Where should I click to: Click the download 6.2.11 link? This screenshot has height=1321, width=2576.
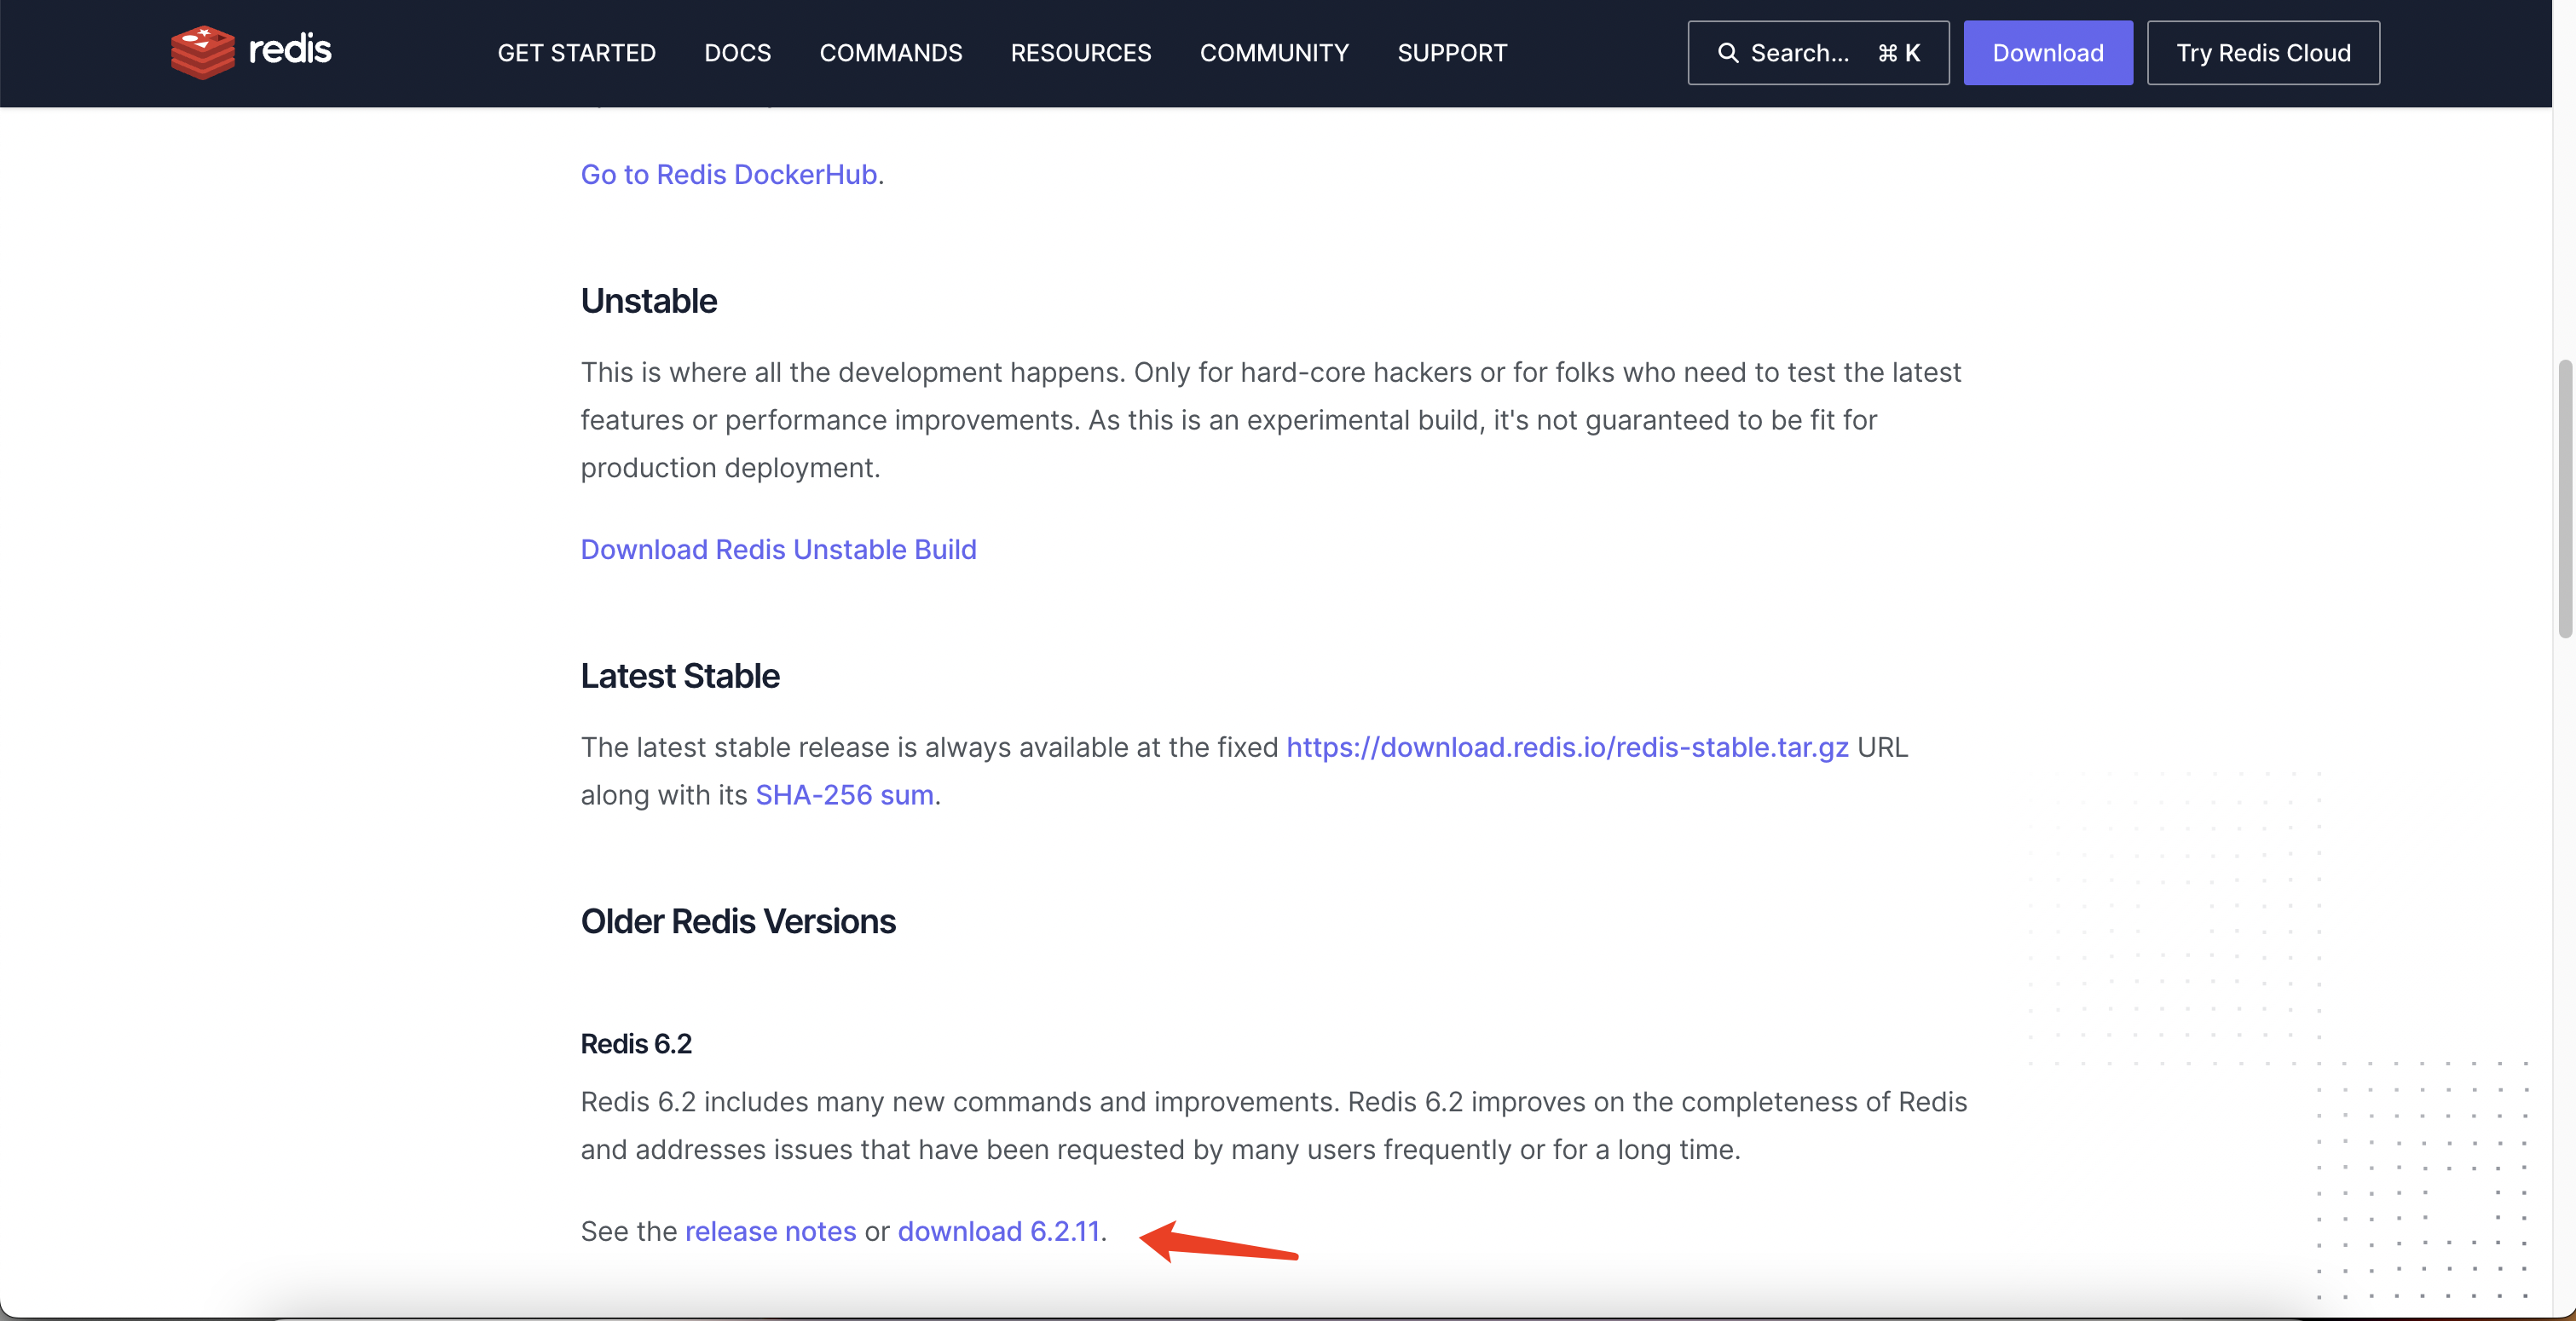click(998, 1231)
